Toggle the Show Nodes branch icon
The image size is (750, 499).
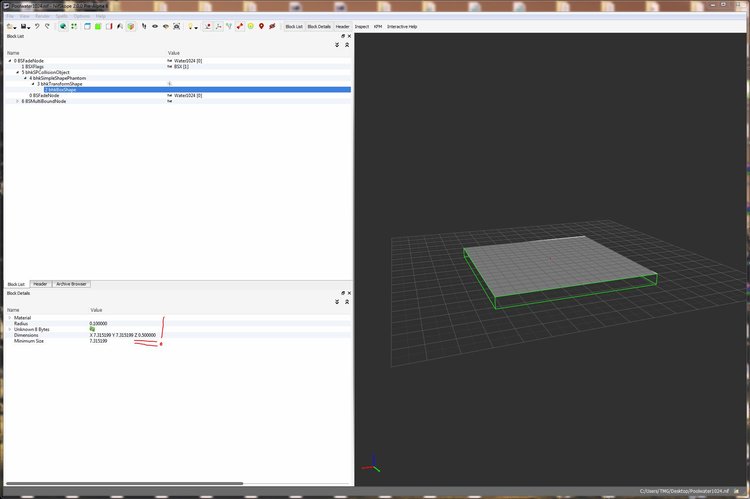(x=229, y=26)
